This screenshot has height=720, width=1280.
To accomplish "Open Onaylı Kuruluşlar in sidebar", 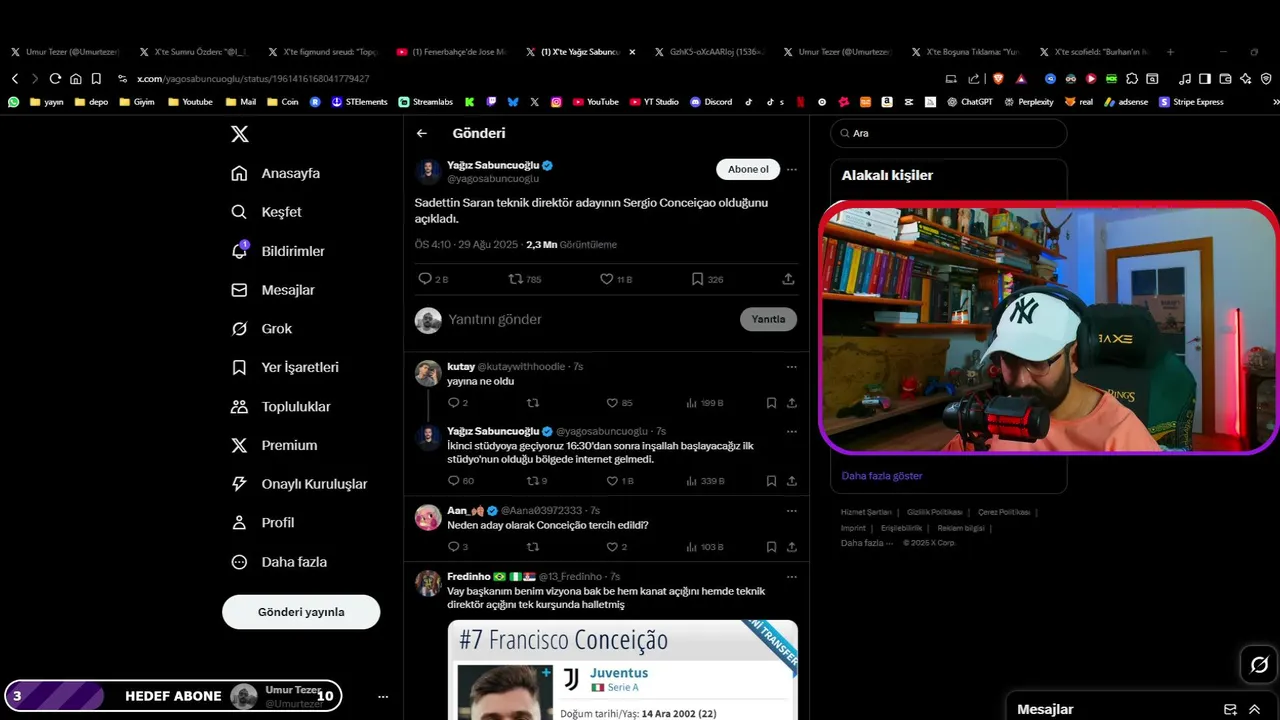I will pos(299,484).
